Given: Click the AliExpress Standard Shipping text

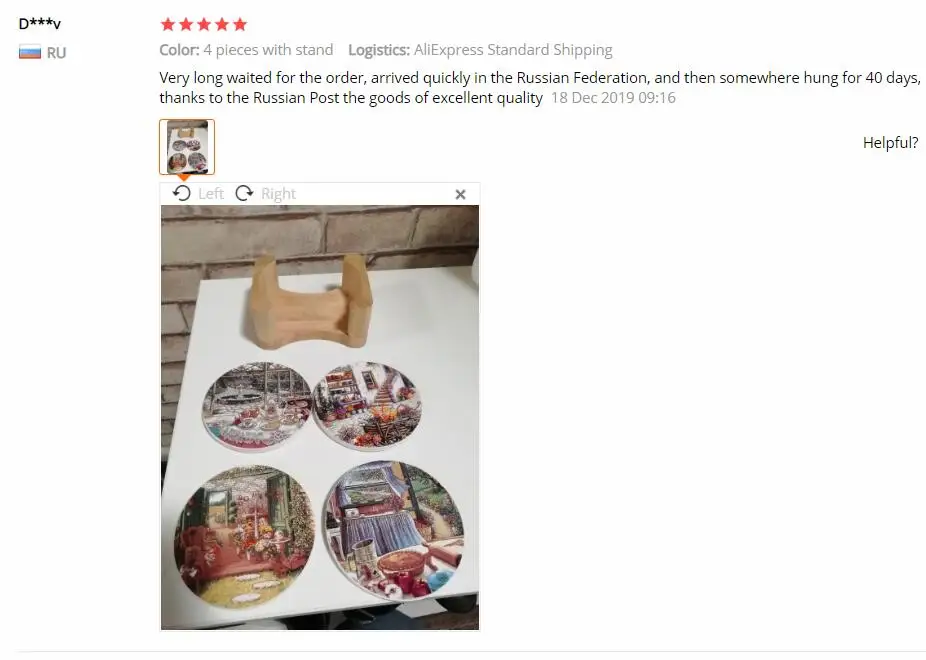Looking at the screenshot, I should point(513,50).
